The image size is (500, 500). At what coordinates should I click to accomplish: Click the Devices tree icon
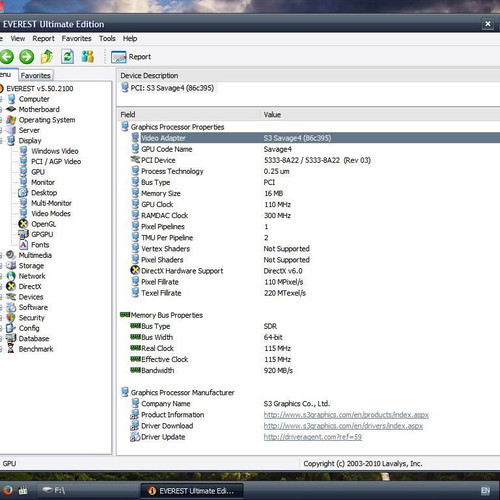(x=11, y=297)
